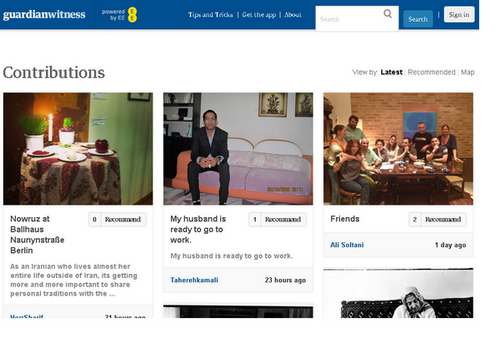Open Ali Soltani's profile

pyautogui.click(x=347, y=245)
